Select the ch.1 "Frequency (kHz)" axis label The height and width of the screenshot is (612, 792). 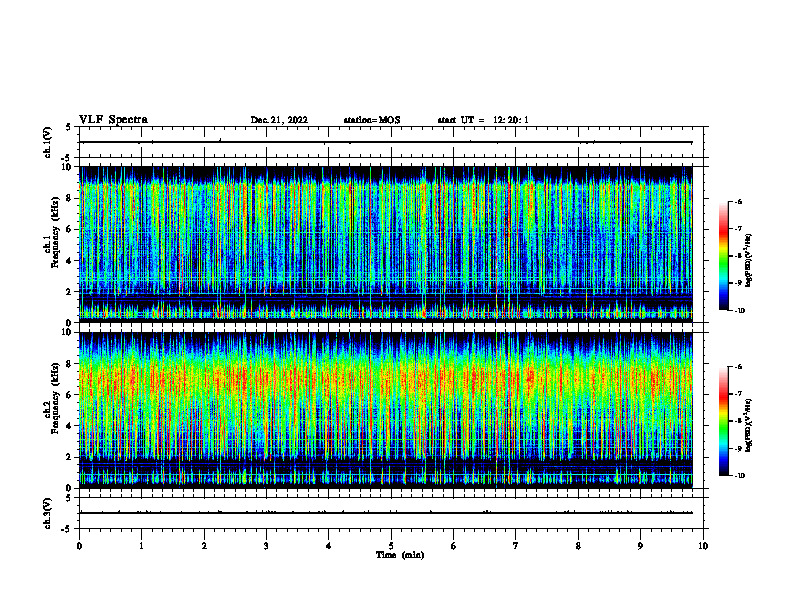click(54, 232)
